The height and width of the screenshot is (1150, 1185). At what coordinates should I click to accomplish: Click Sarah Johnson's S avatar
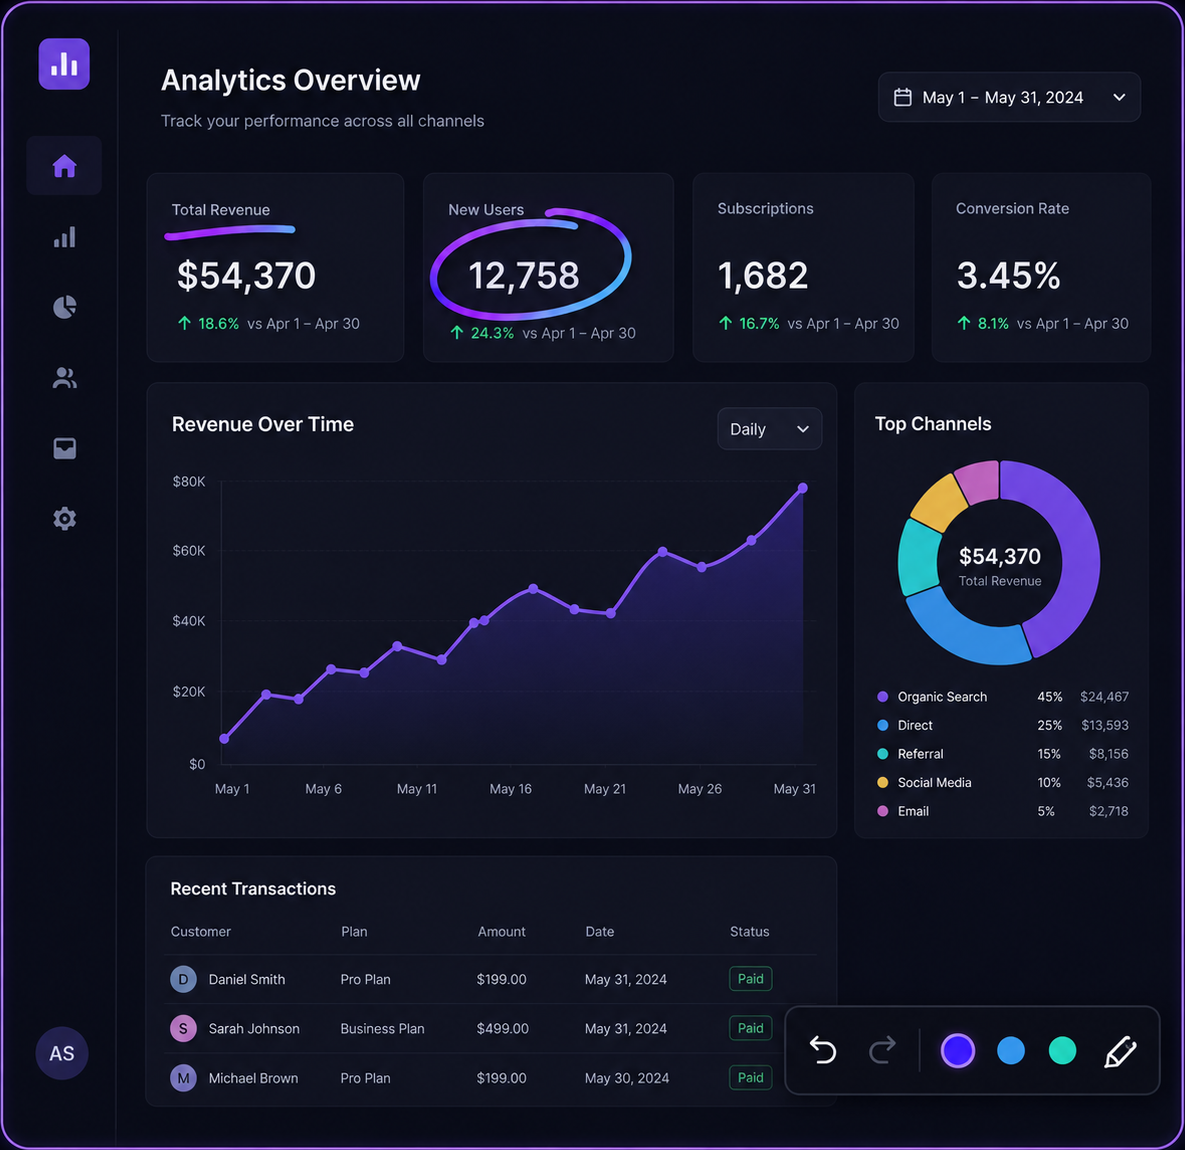[x=183, y=1028]
